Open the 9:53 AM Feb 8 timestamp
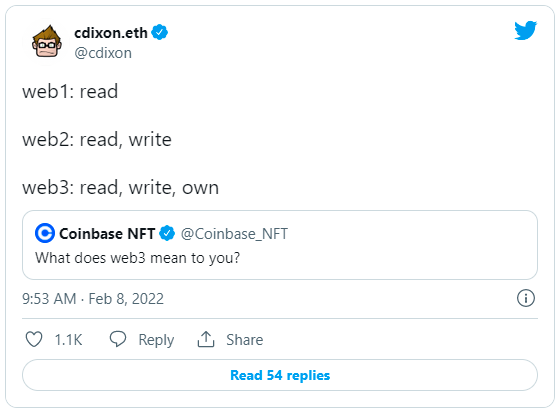 (x=93, y=299)
